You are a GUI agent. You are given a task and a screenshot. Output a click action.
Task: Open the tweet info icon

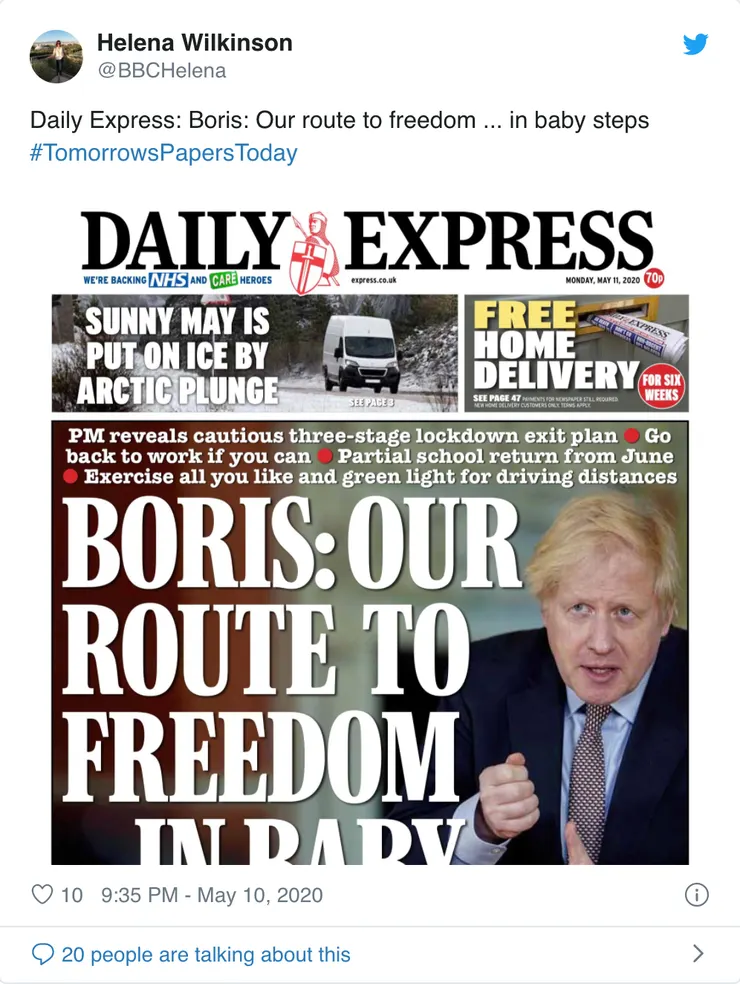coord(696,894)
